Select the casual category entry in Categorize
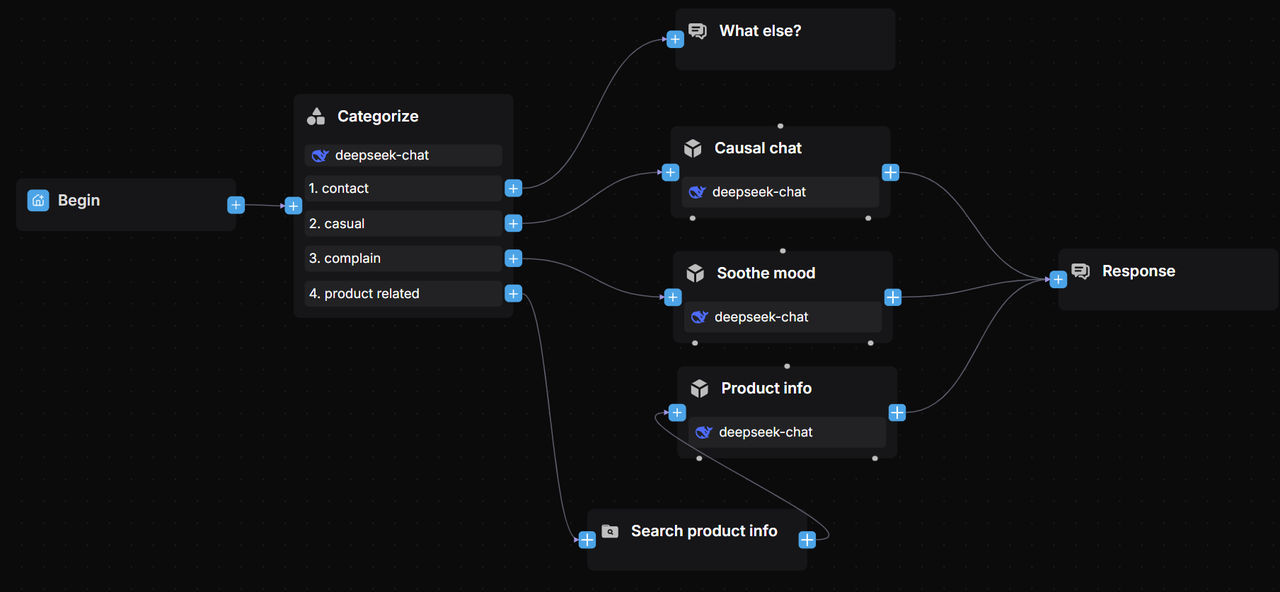Screen dimensions: 1280x592 click(x=402, y=223)
